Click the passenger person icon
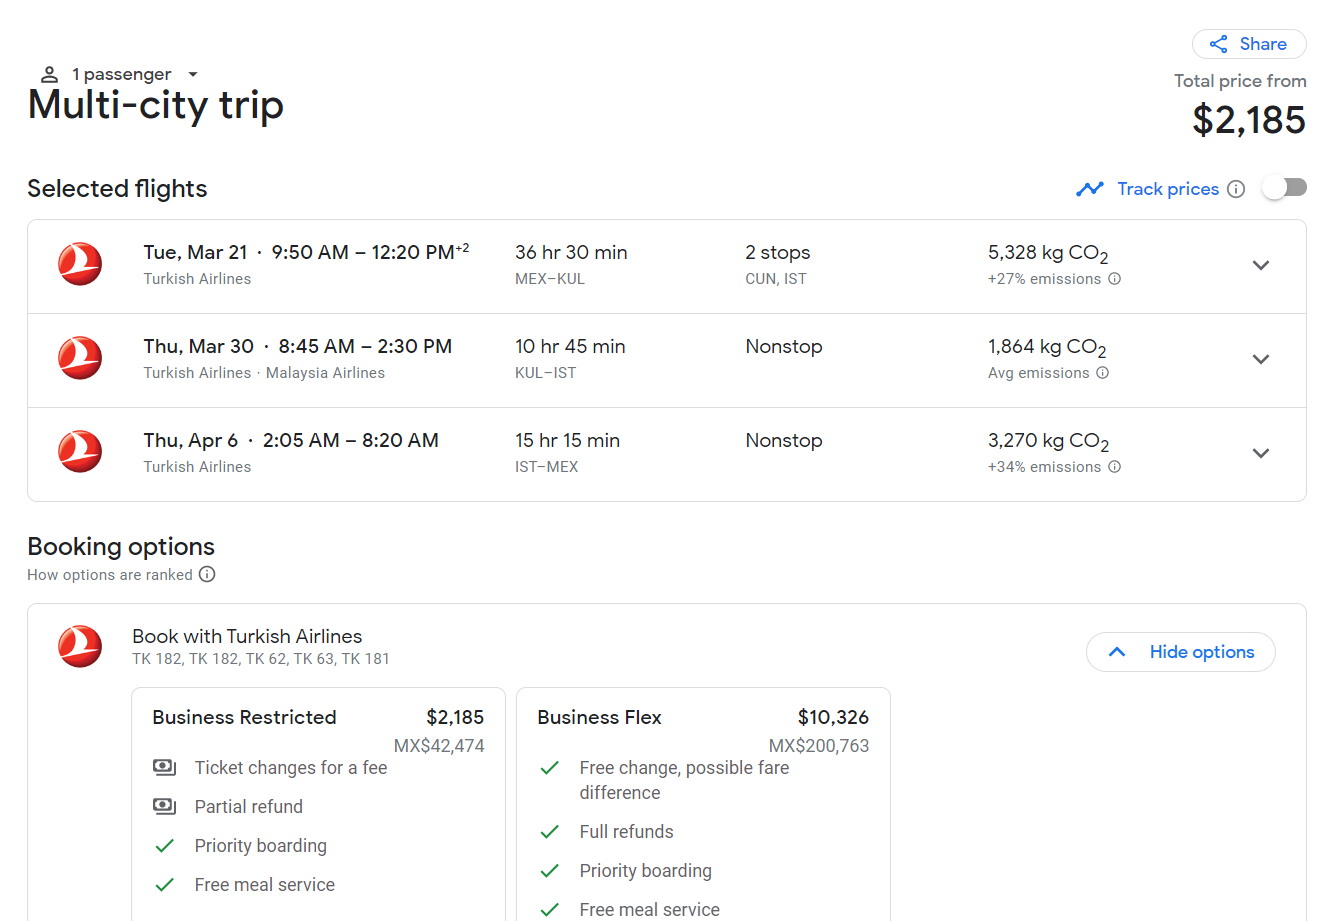The height and width of the screenshot is (921, 1340). point(49,75)
